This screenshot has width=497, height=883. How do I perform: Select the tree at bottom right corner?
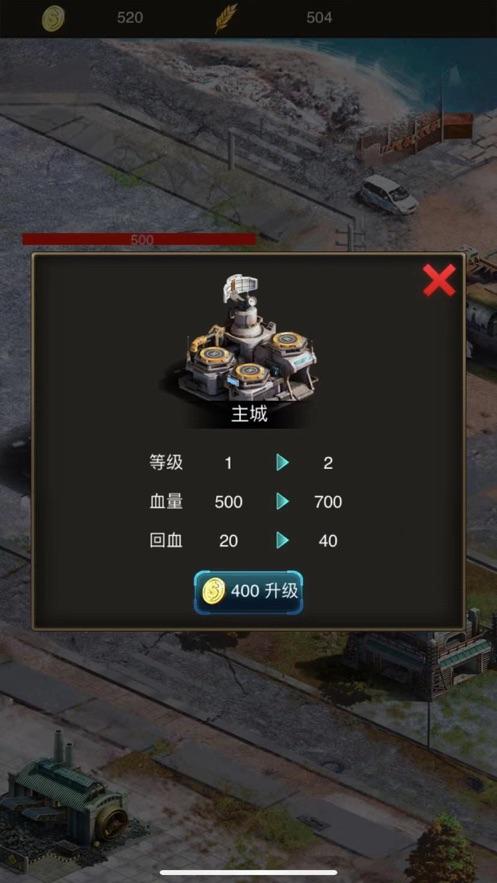coord(443,849)
